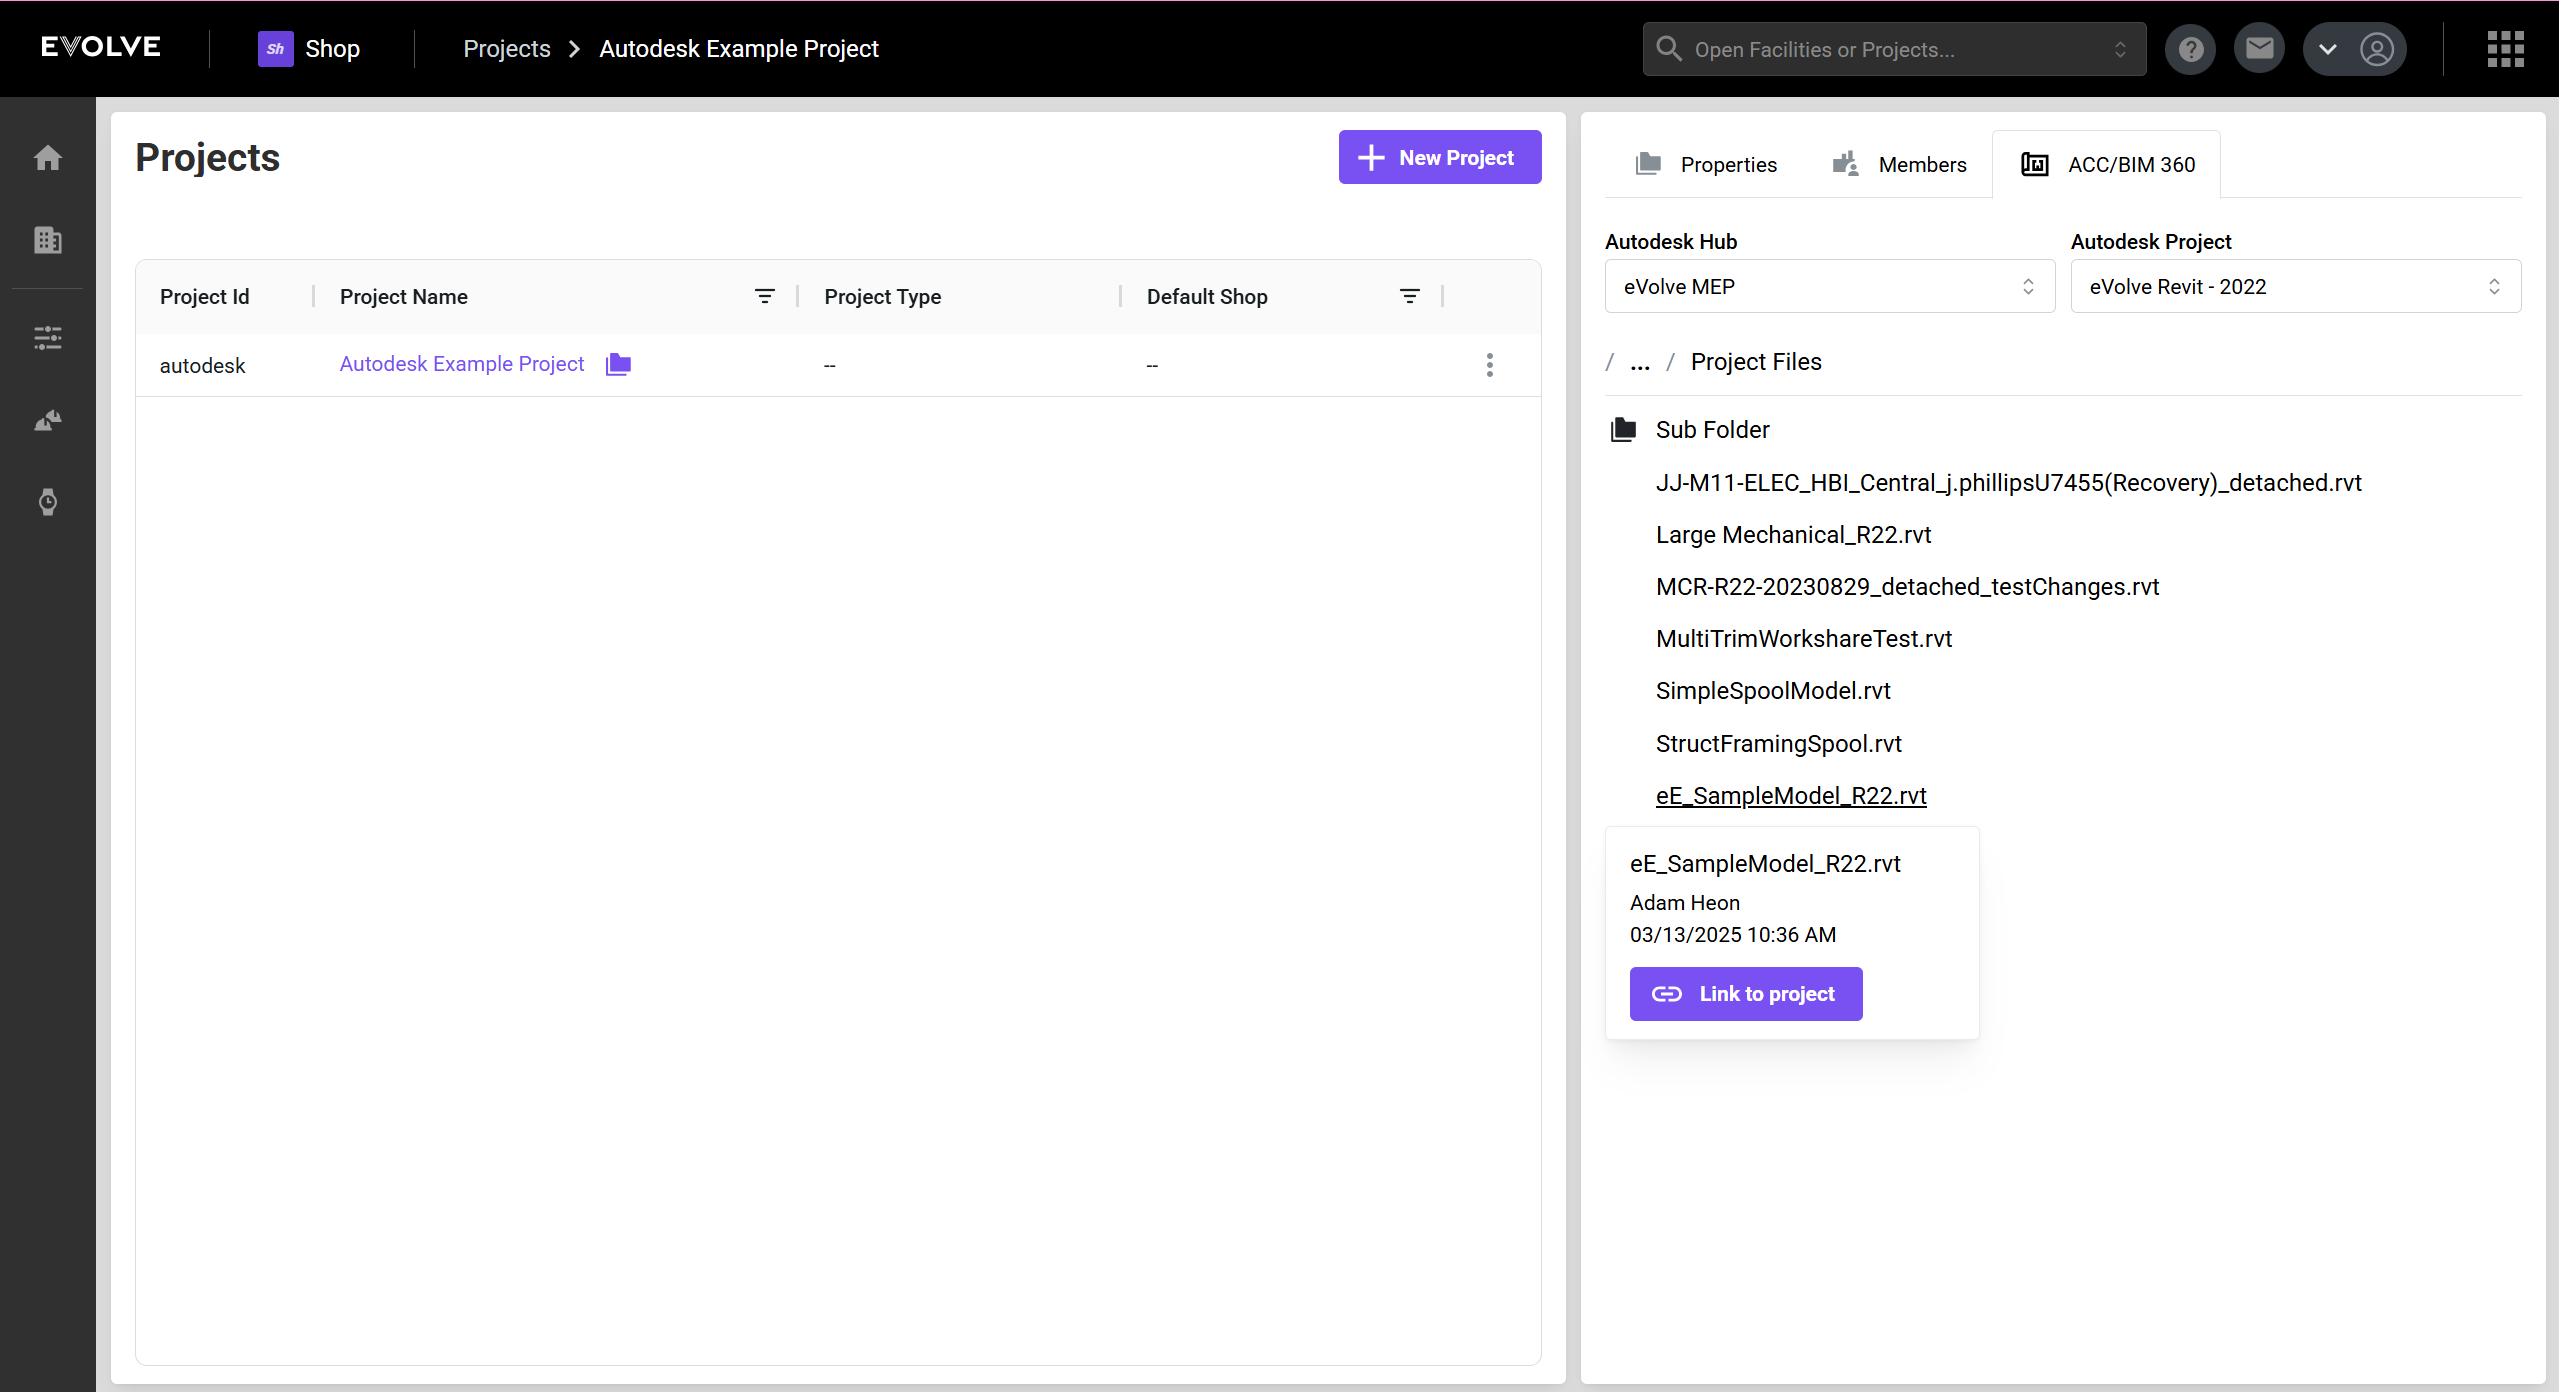The image size is (2559, 1392).
Task: Click the sliders settings icon in sidebar
Action: pyautogui.click(x=47, y=338)
